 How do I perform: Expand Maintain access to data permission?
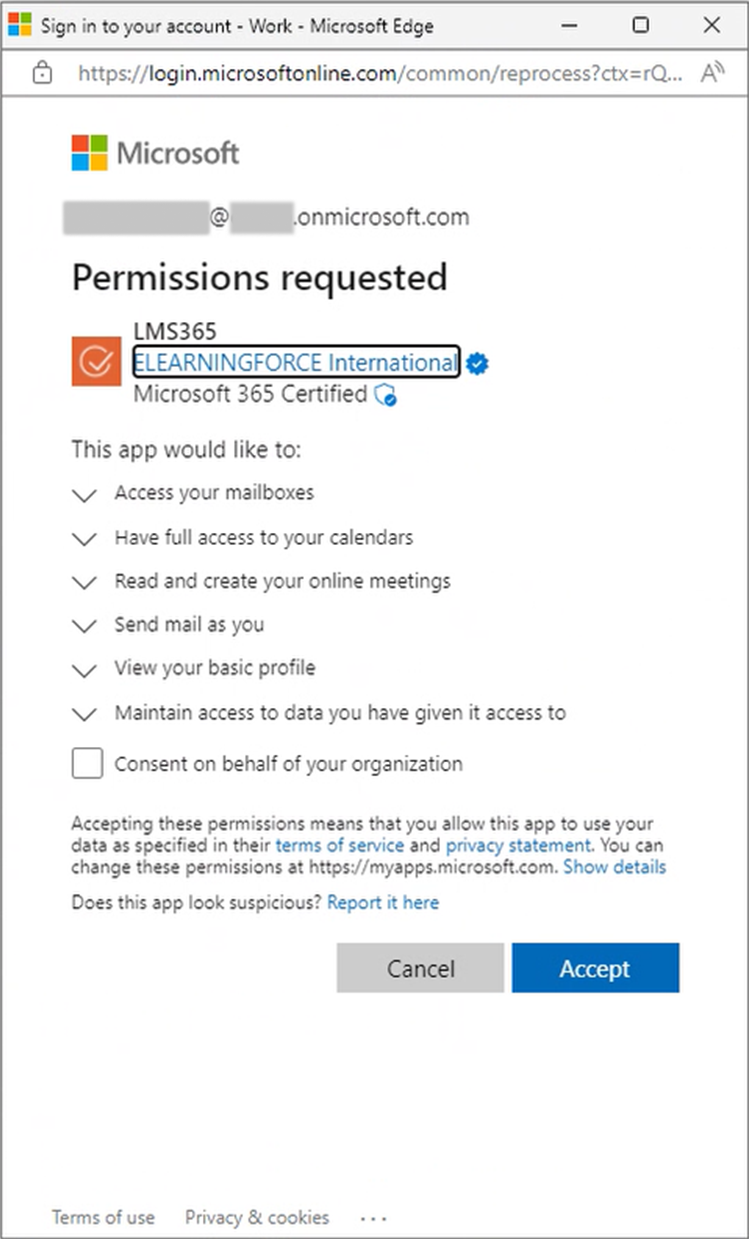tap(85, 714)
